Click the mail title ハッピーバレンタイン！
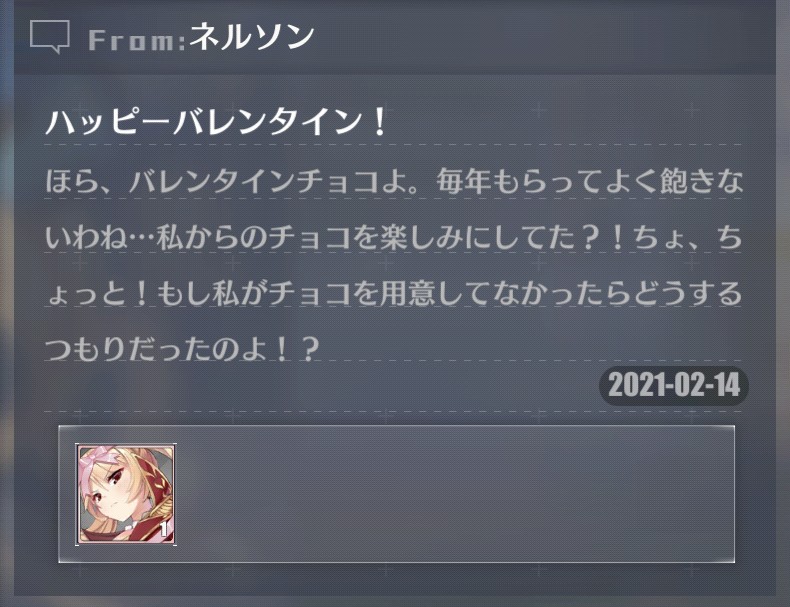The image size is (790, 607). tap(216, 121)
